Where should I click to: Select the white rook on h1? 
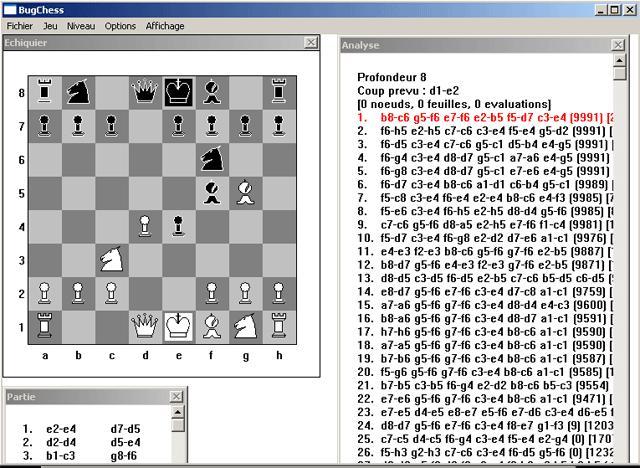(x=279, y=327)
